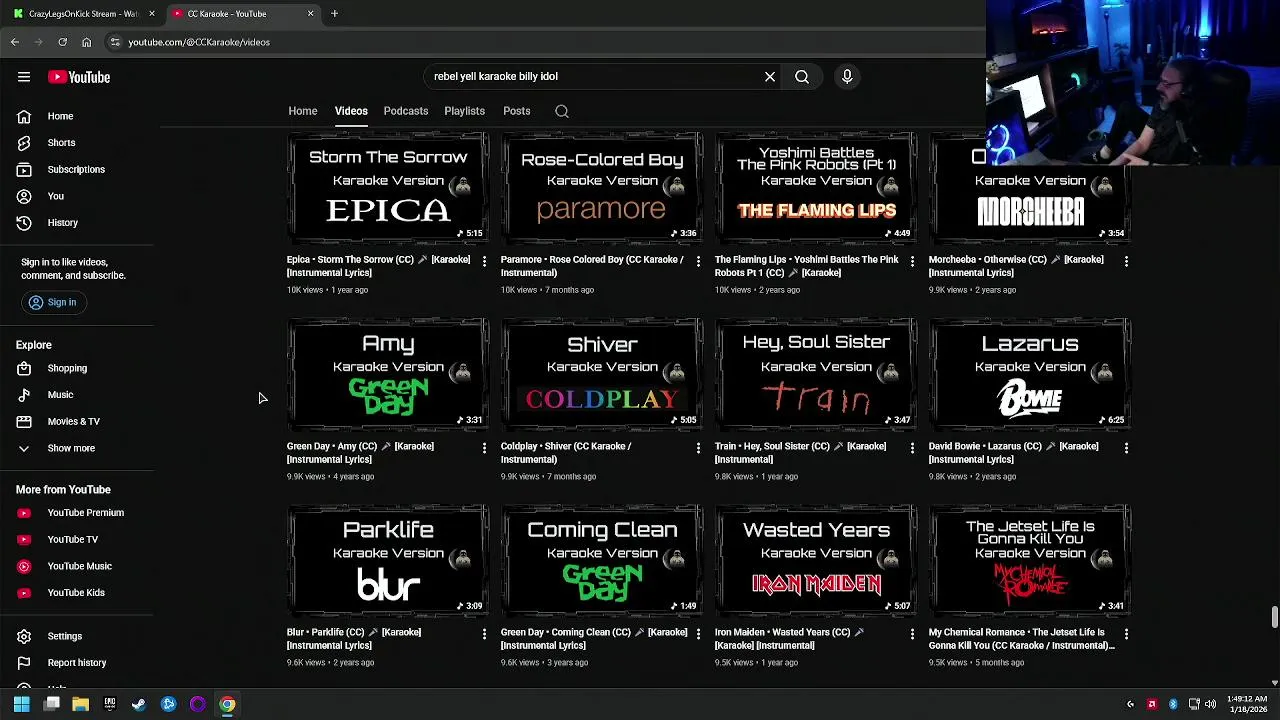The image size is (1280, 720).
Task: Play the Hey, Soul Sister Train thumbnail
Action: pos(816,374)
